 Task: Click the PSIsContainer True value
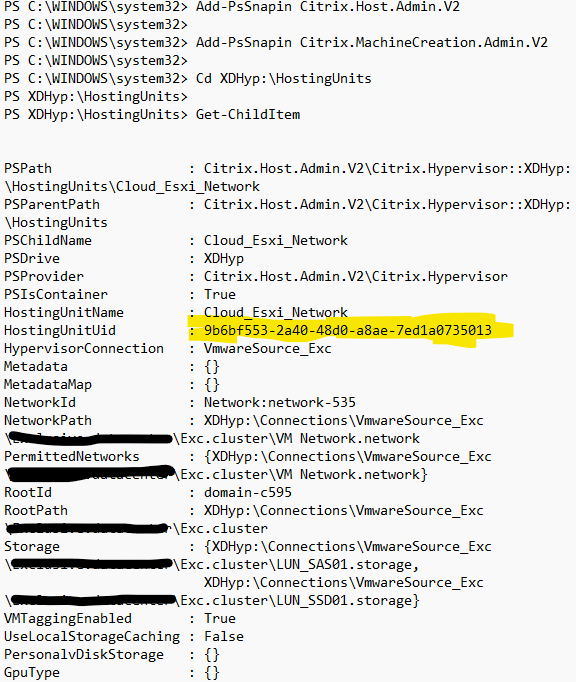pos(220,294)
